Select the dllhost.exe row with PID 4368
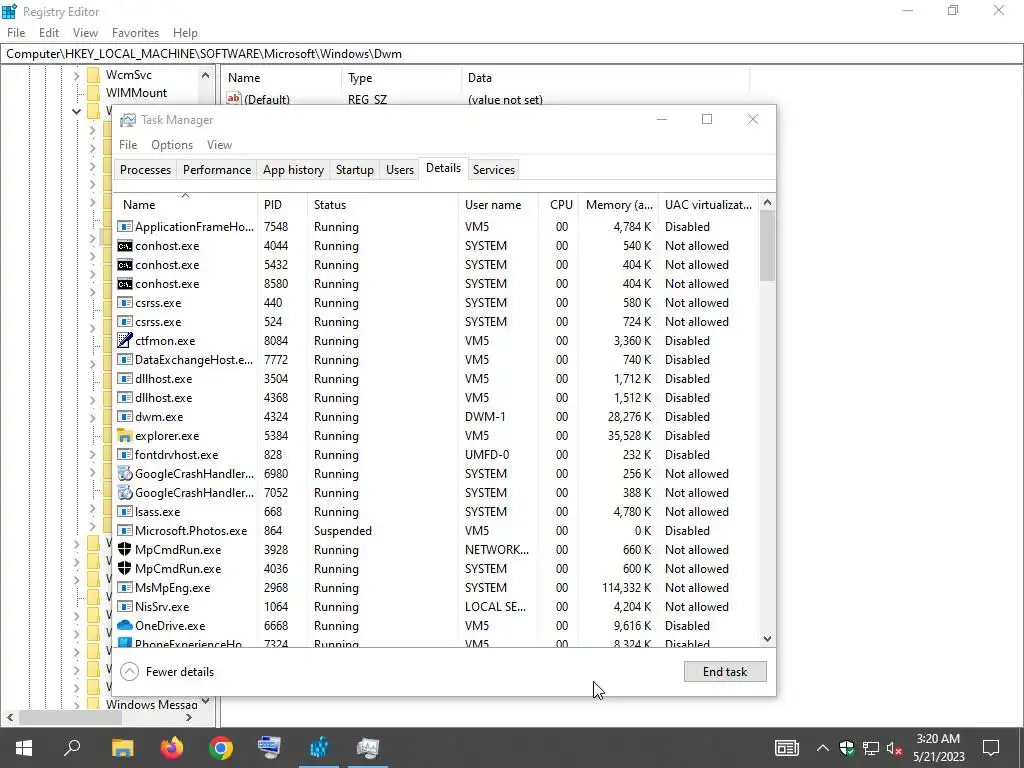 (436, 398)
